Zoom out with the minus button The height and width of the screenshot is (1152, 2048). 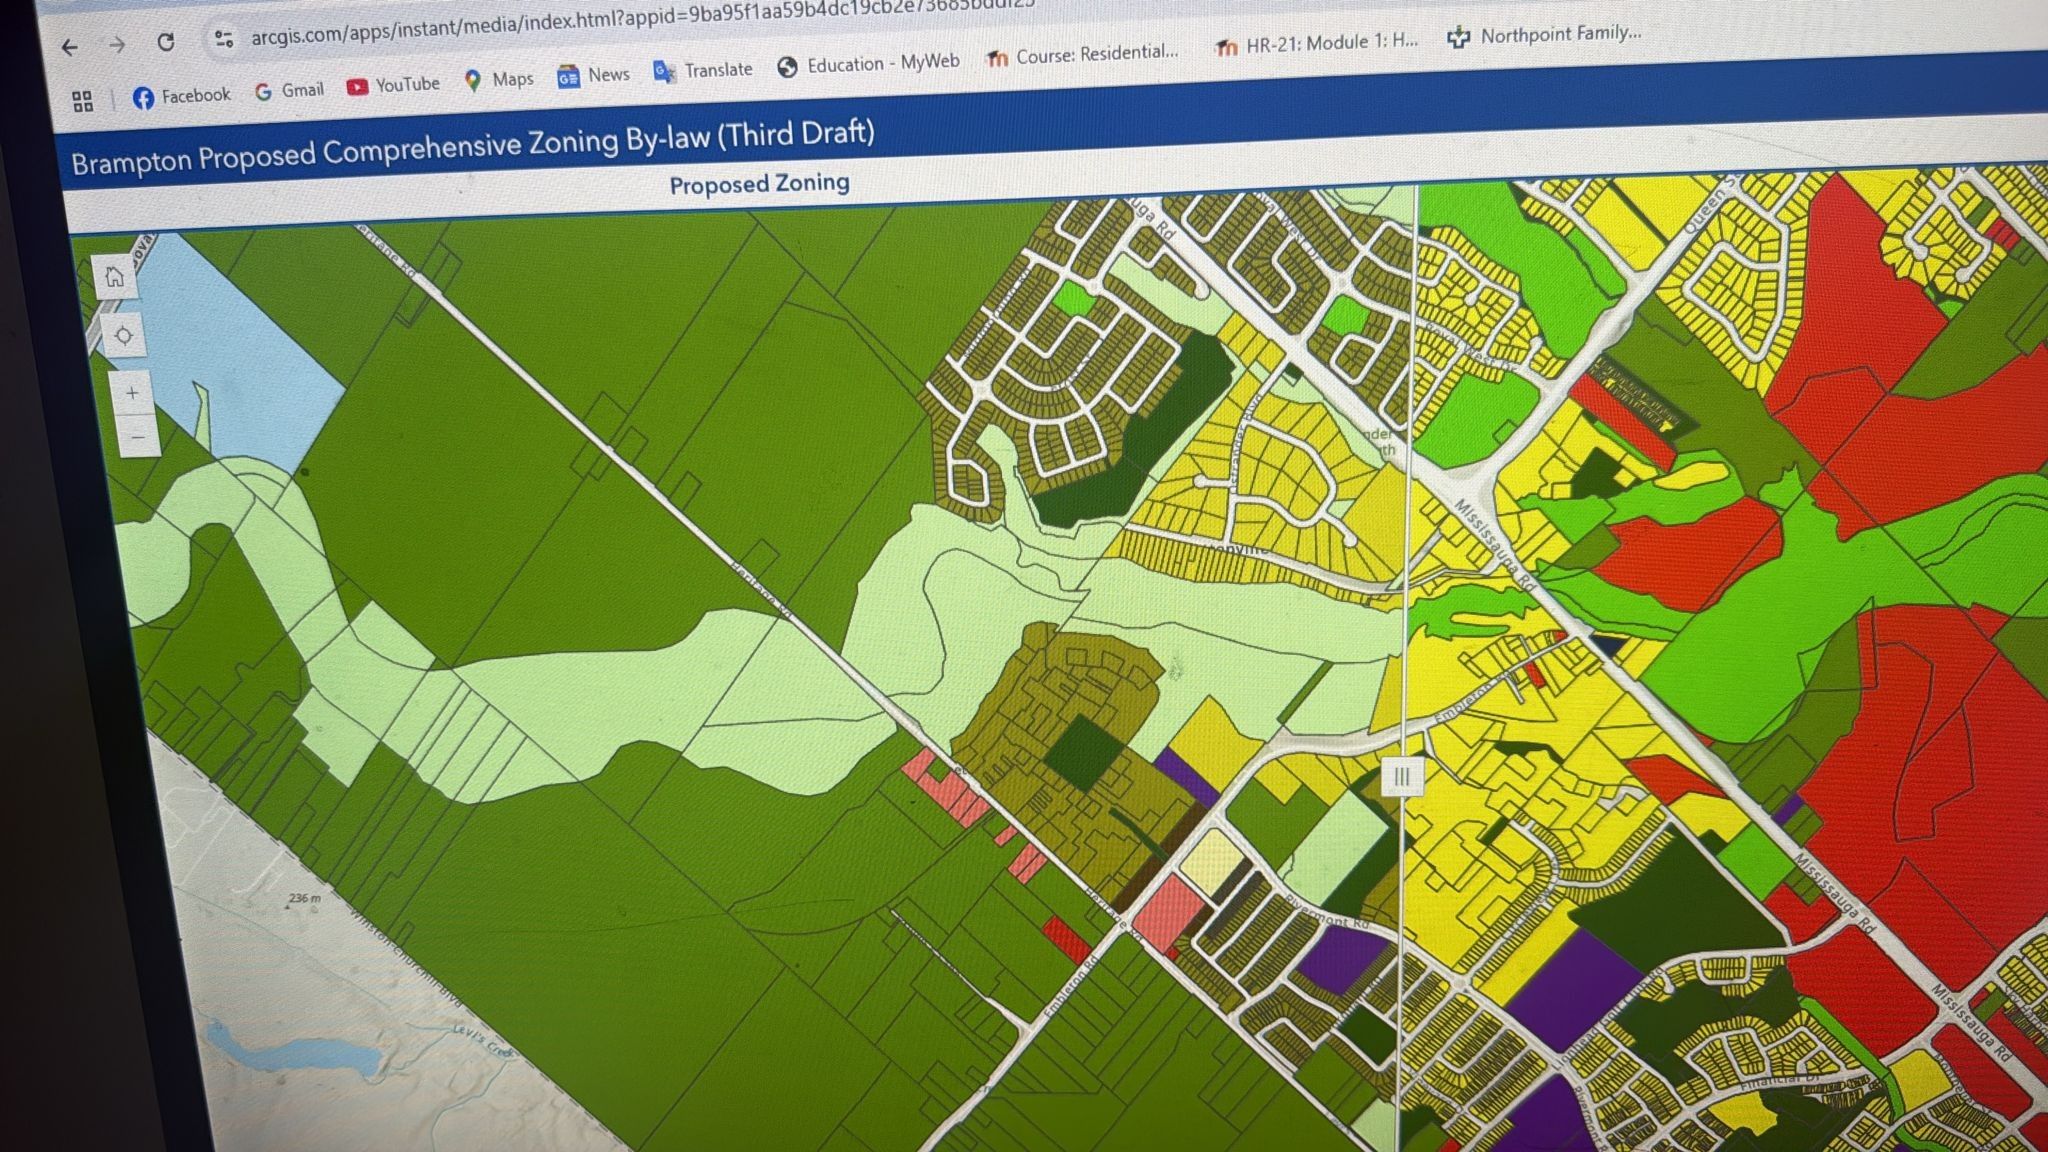138,438
